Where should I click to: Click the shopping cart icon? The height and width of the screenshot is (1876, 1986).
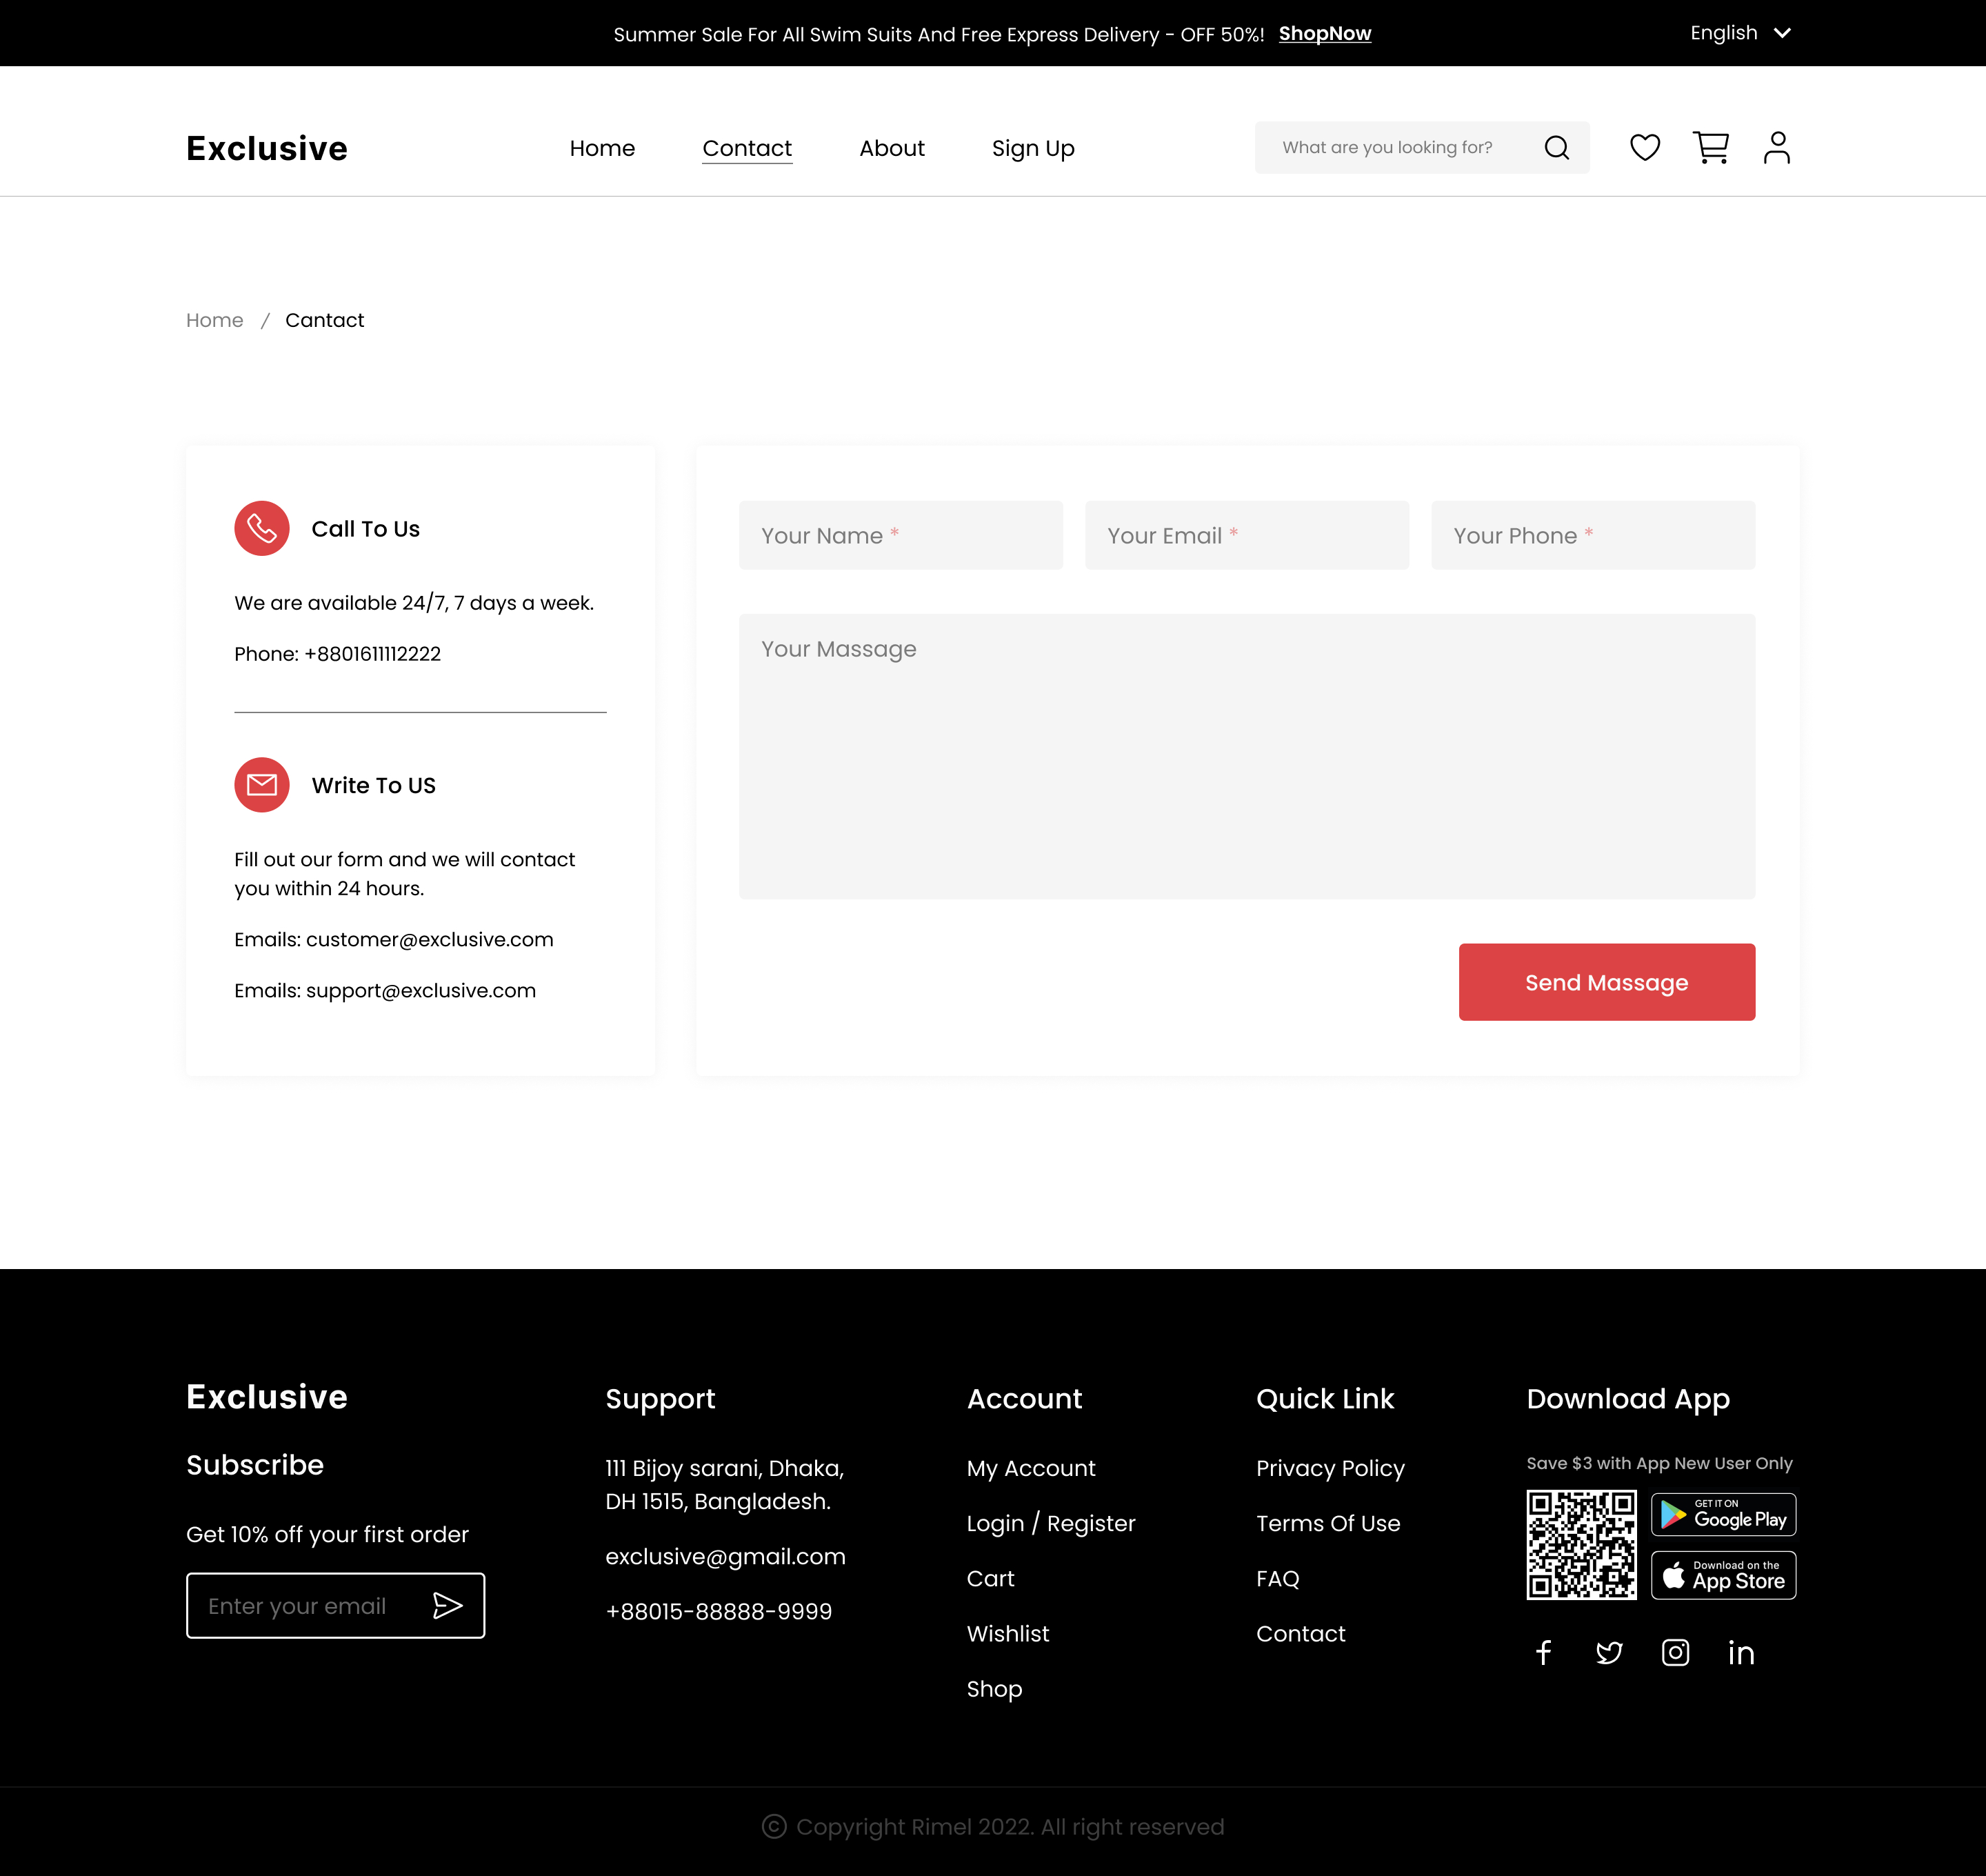(1711, 146)
